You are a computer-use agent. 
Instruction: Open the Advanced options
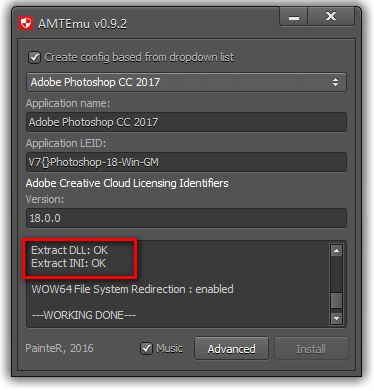point(231,349)
